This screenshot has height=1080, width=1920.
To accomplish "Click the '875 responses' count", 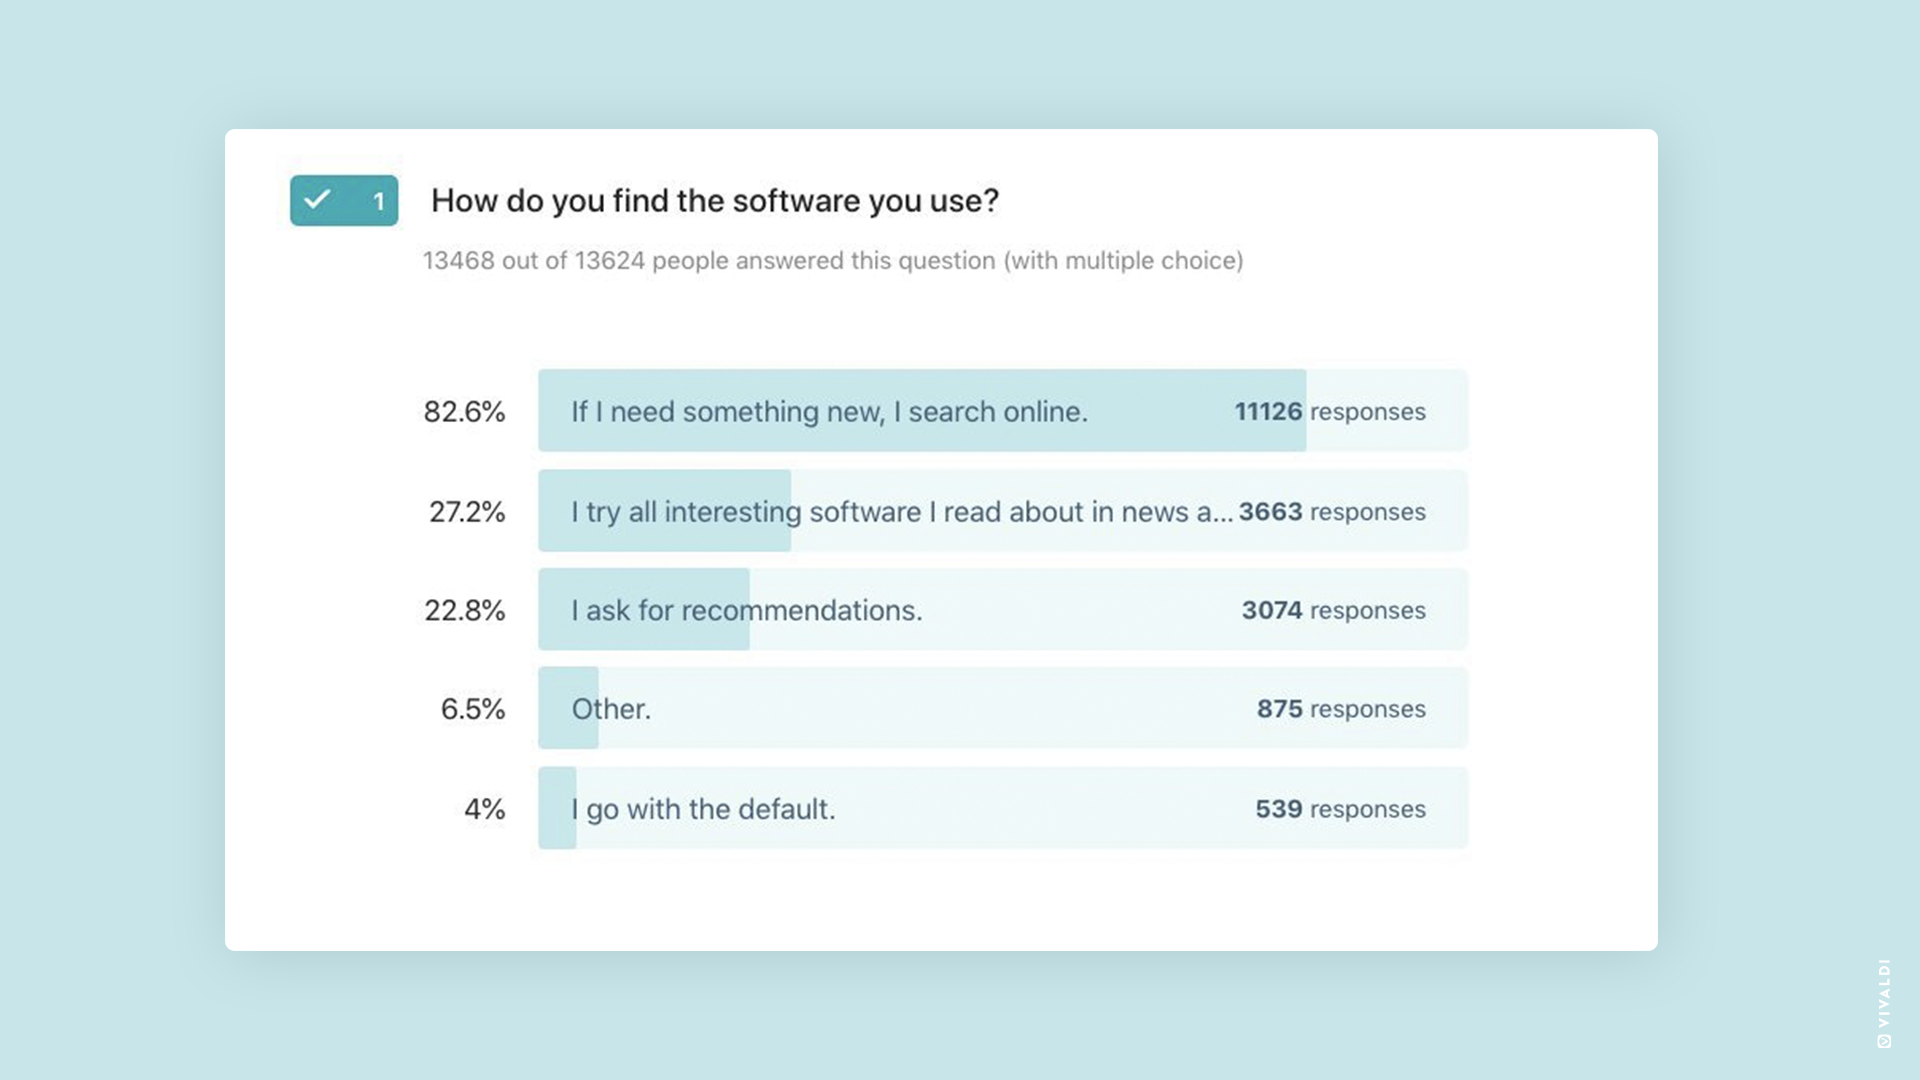I will [x=1341, y=708].
